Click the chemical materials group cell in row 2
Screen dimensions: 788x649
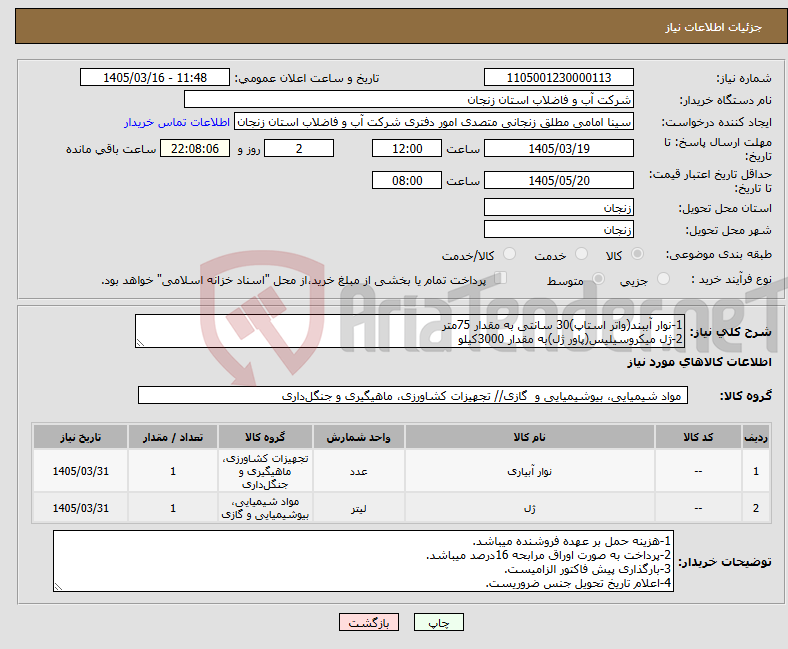[x=265, y=508]
